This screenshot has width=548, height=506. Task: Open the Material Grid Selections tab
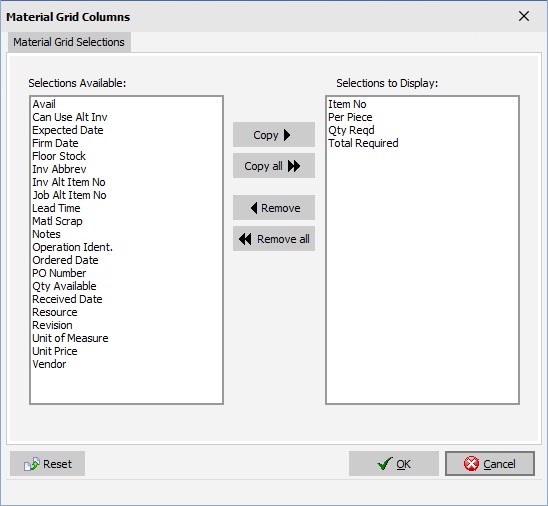pyautogui.click(x=69, y=42)
